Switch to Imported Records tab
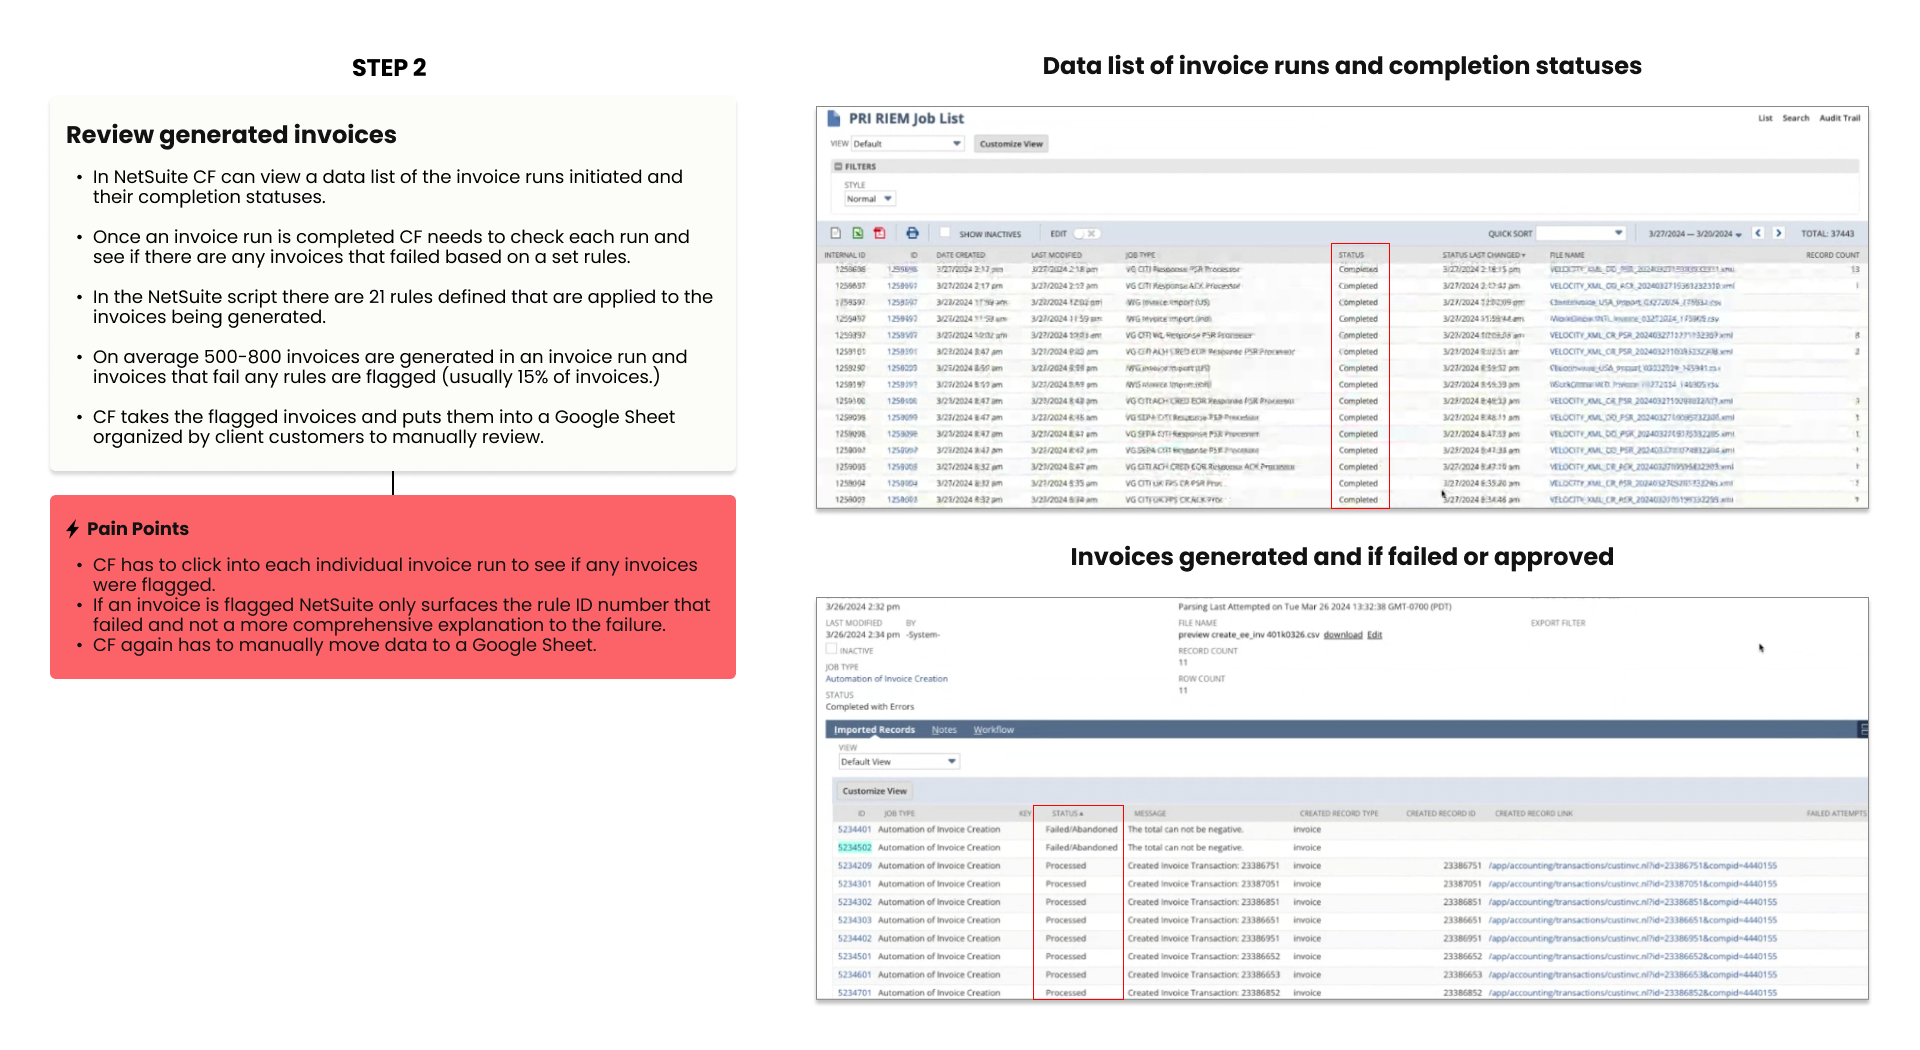The width and height of the screenshot is (1920, 1050). [875, 730]
